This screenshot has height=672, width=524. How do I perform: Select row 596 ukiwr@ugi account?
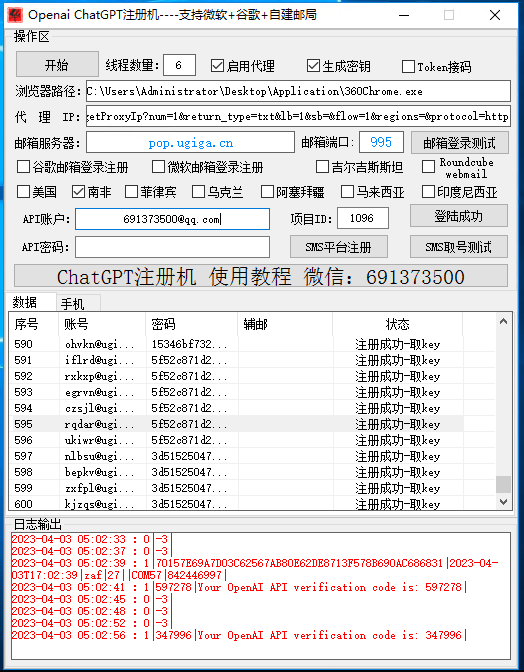click(252, 440)
